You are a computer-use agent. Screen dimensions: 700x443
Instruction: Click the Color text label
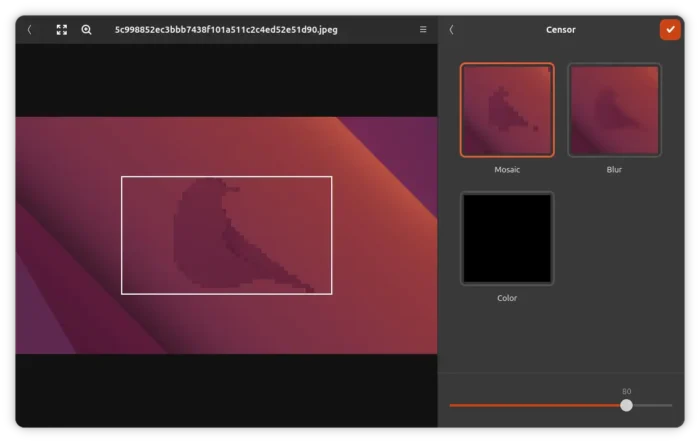tap(507, 298)
